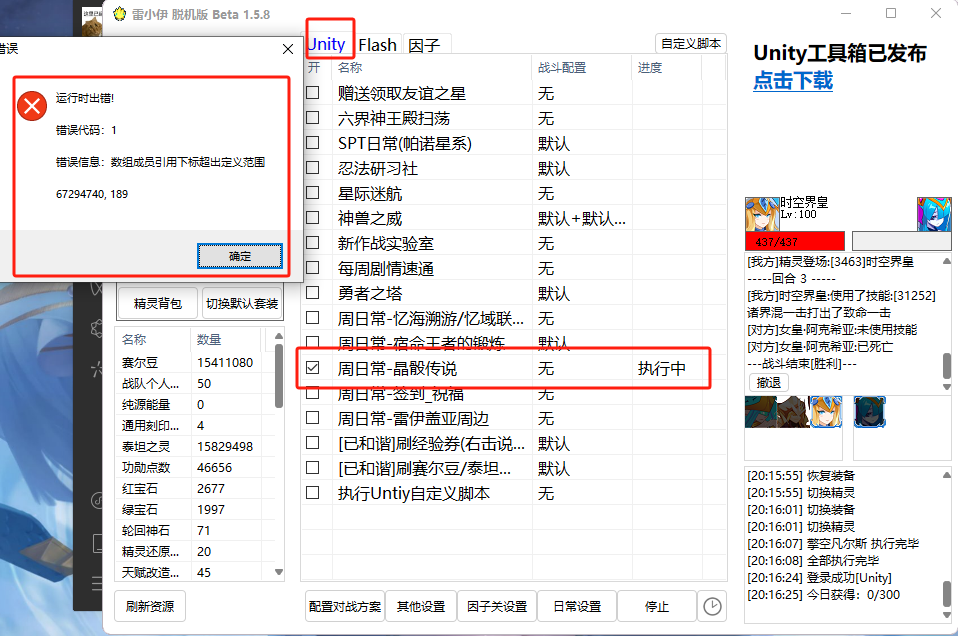Click the 时空界皇 player sprite avatar
Viewport: 958px width, 636px height.
762,214
